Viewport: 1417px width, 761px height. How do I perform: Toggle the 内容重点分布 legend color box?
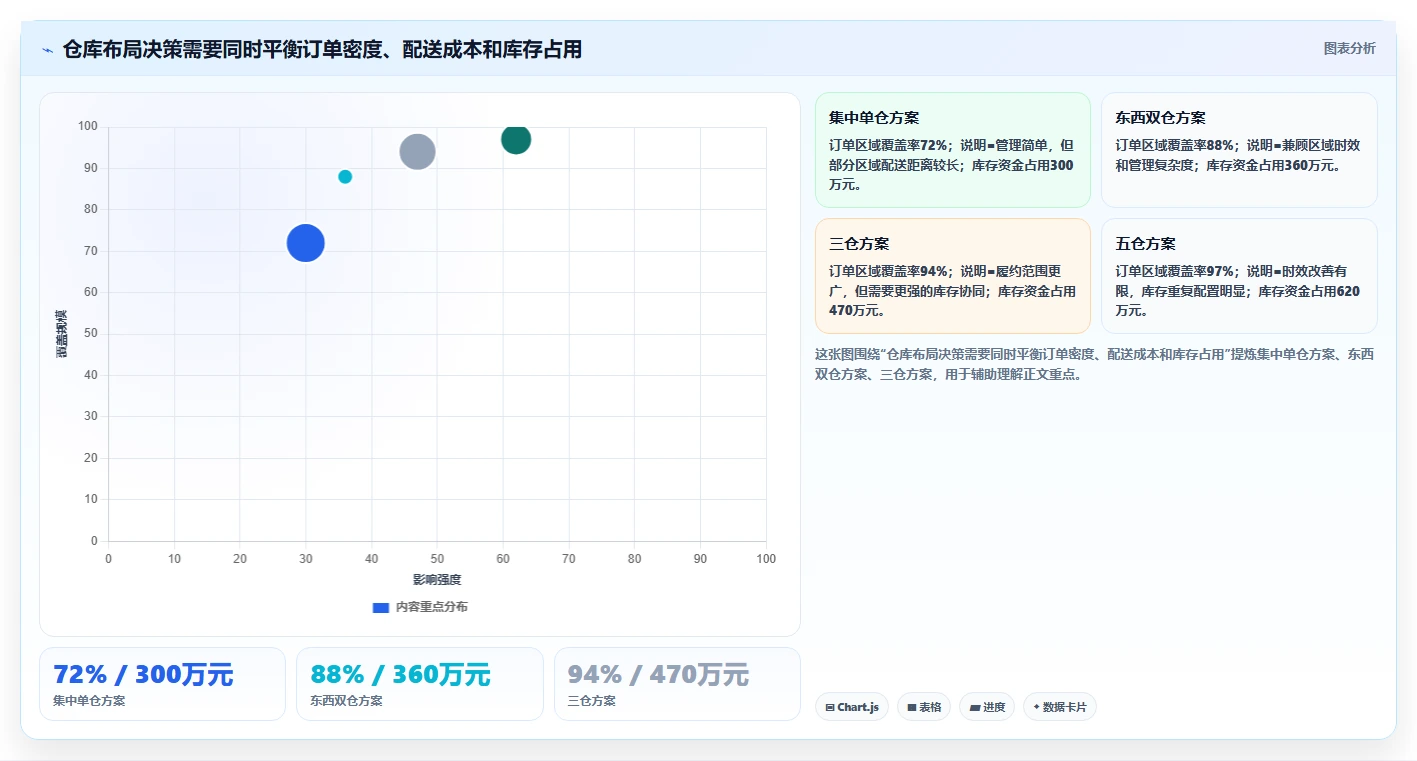coord(380,607)
